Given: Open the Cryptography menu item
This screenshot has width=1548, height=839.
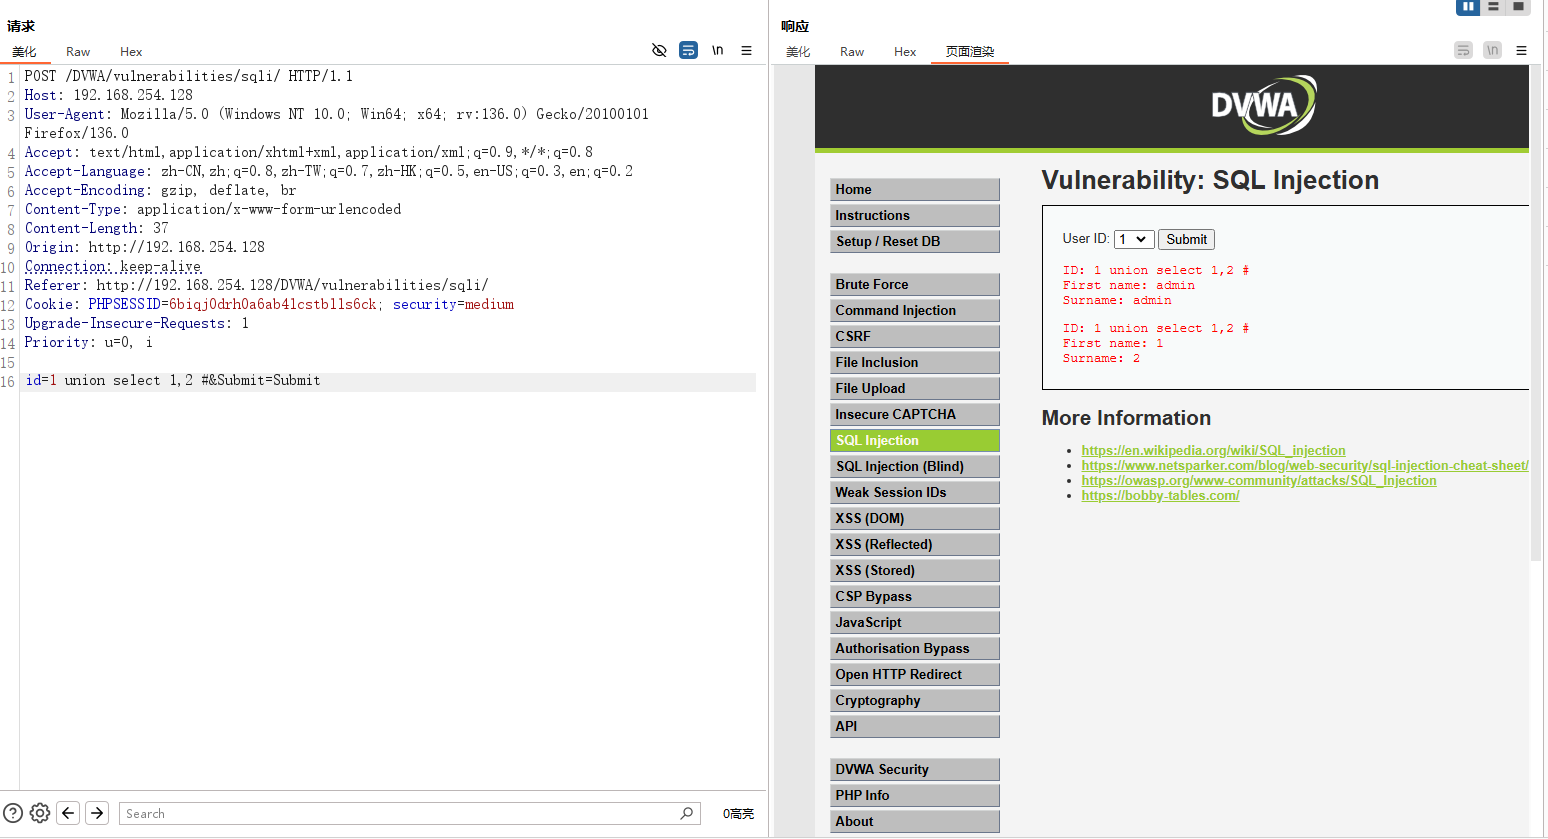Looking at the screenshot, I should click(x=914, y=700).
